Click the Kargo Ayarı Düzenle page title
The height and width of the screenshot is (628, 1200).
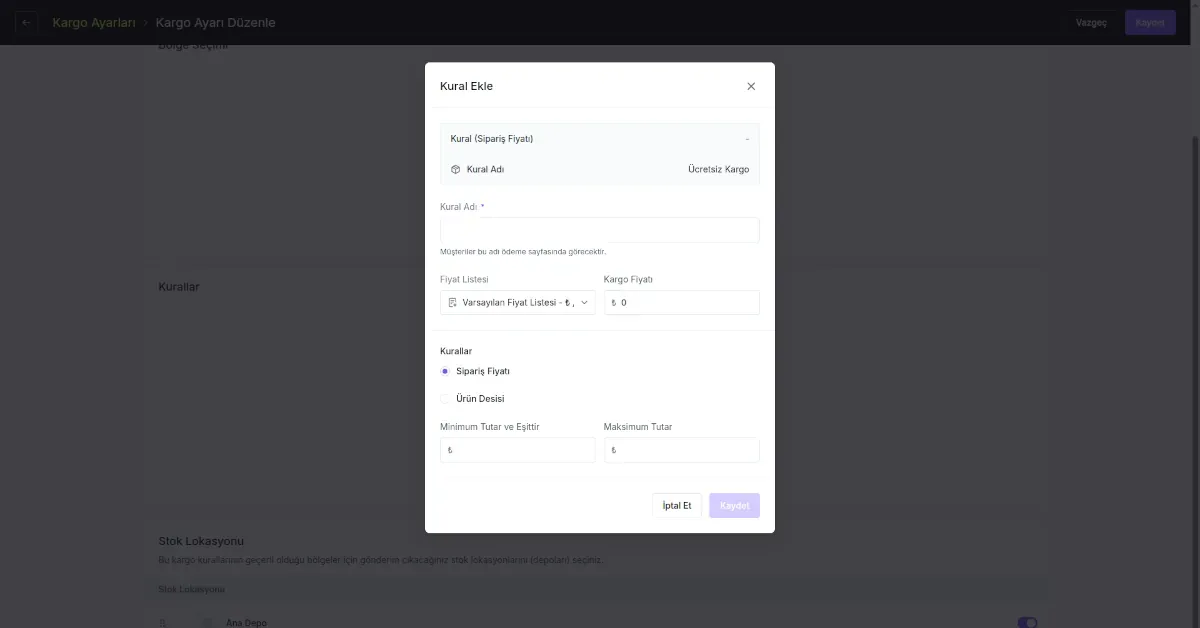pyautogui.click(x=215, y=22)
